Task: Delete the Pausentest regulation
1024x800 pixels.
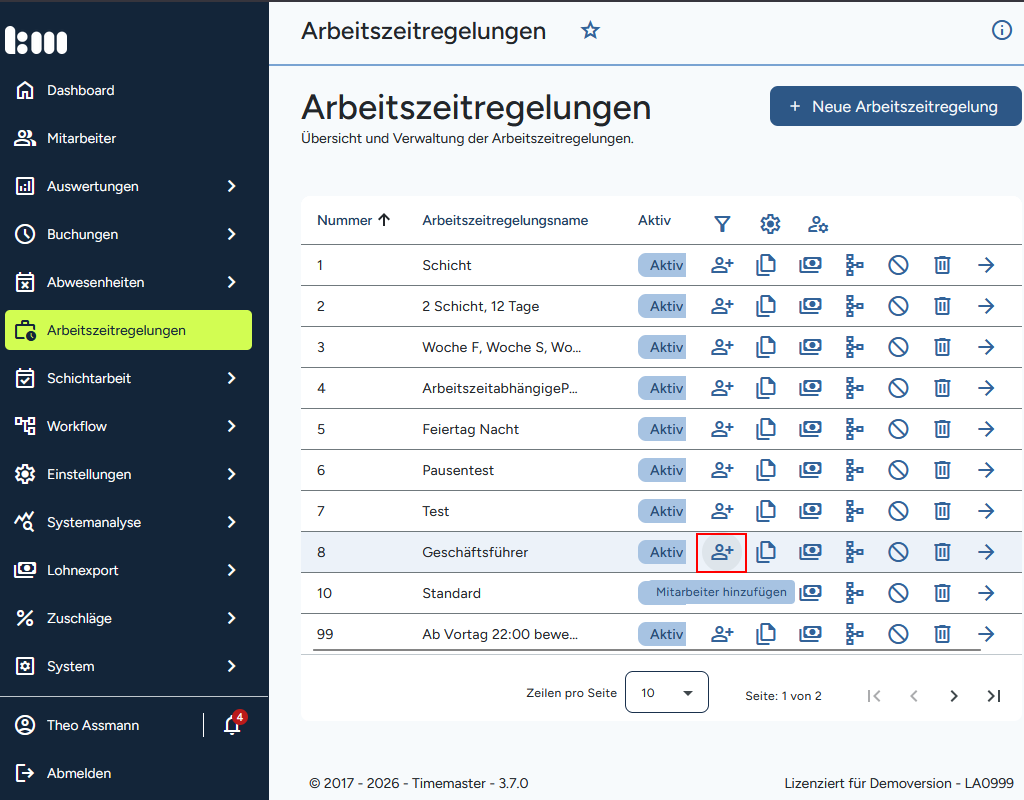Action: click(x=942, y=470)
